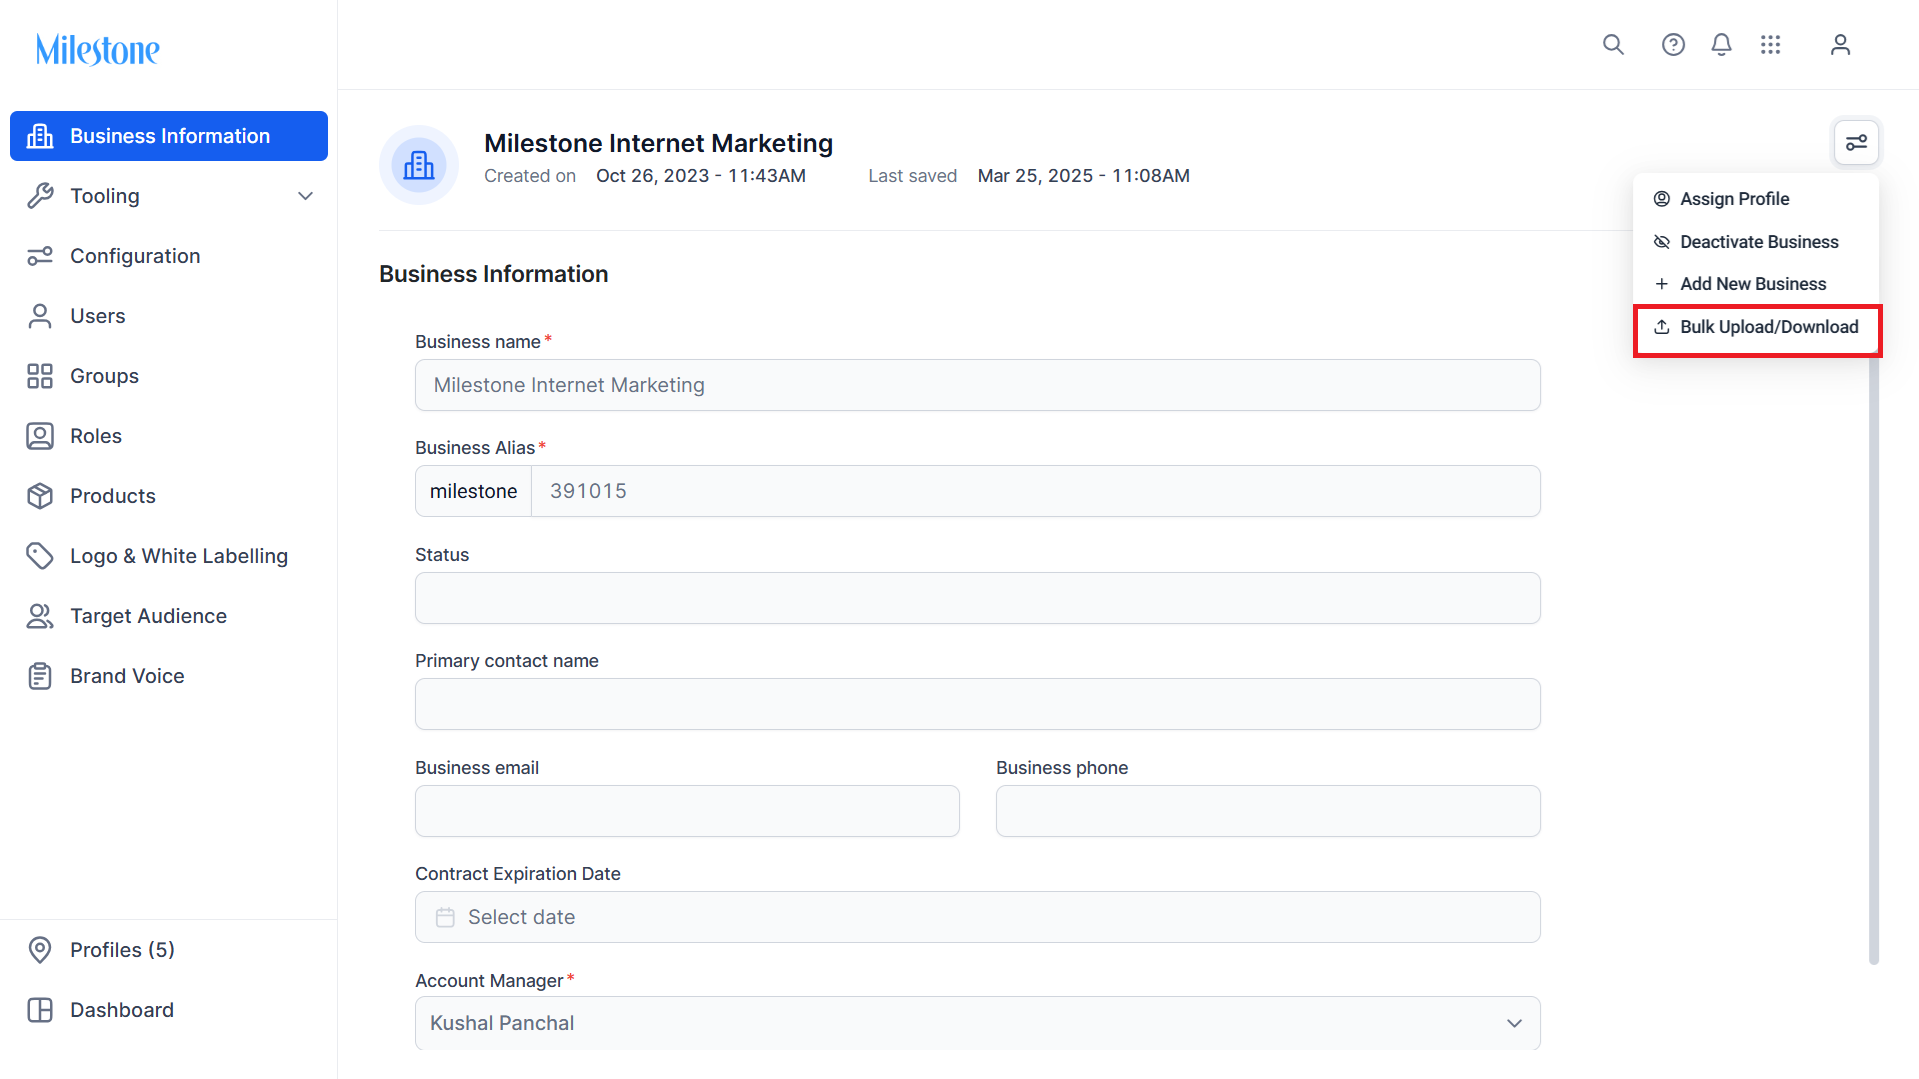Open the search icon in header
1919x1079 pixels.
coord(1613,45)
